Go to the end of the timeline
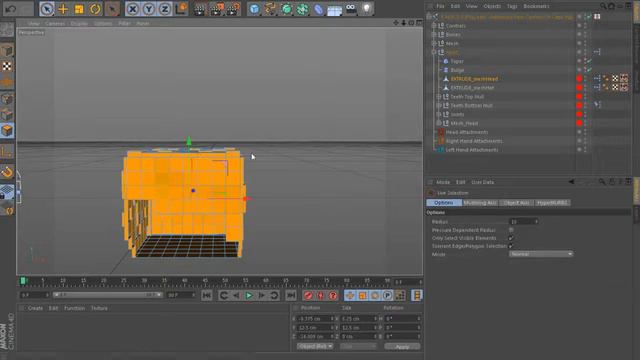 click(x=291, y=295)
